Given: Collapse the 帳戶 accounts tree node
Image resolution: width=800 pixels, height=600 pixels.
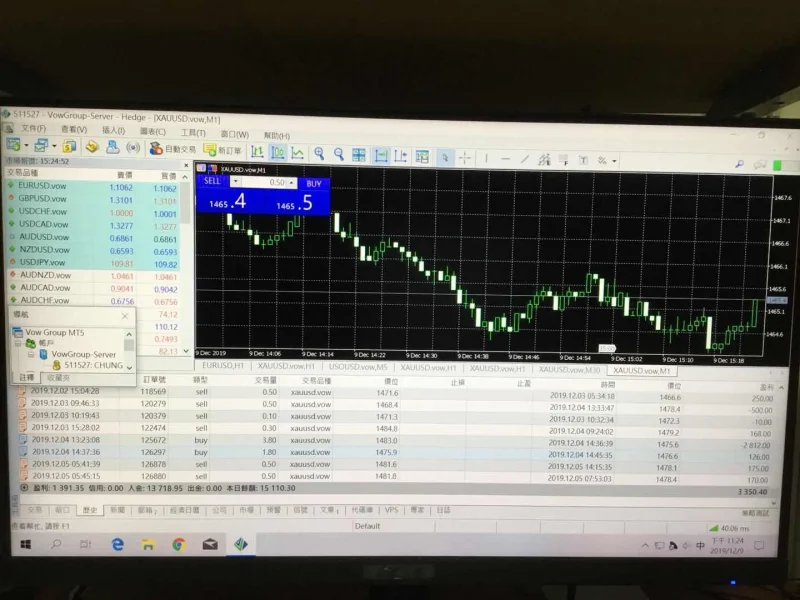Looking at the screenshot, I should click(x=18, y=343).
